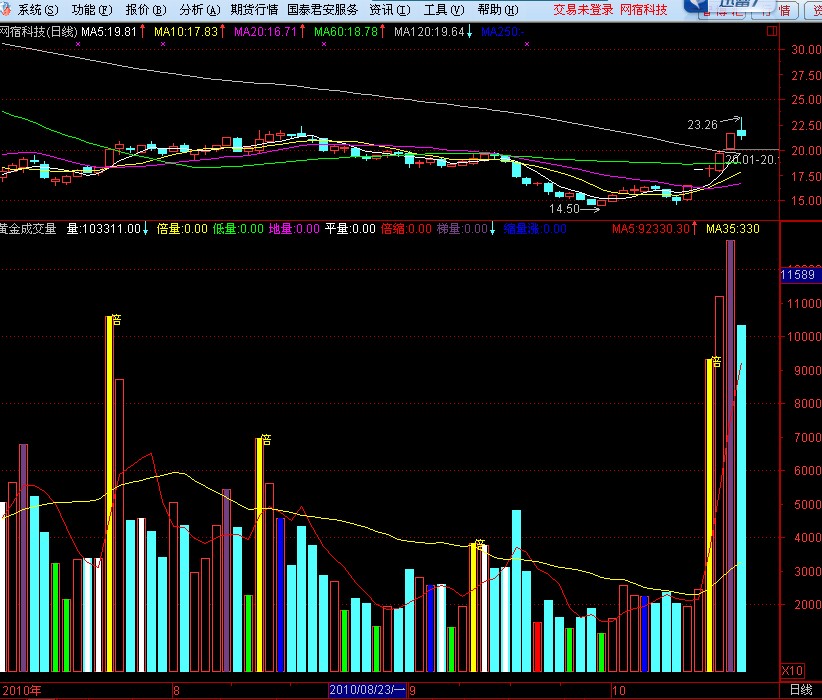Viewport: 822px width, 700px height.
Task: Open the 分析(A) menu
Action: pyautogui.click(x=200, y=10)
